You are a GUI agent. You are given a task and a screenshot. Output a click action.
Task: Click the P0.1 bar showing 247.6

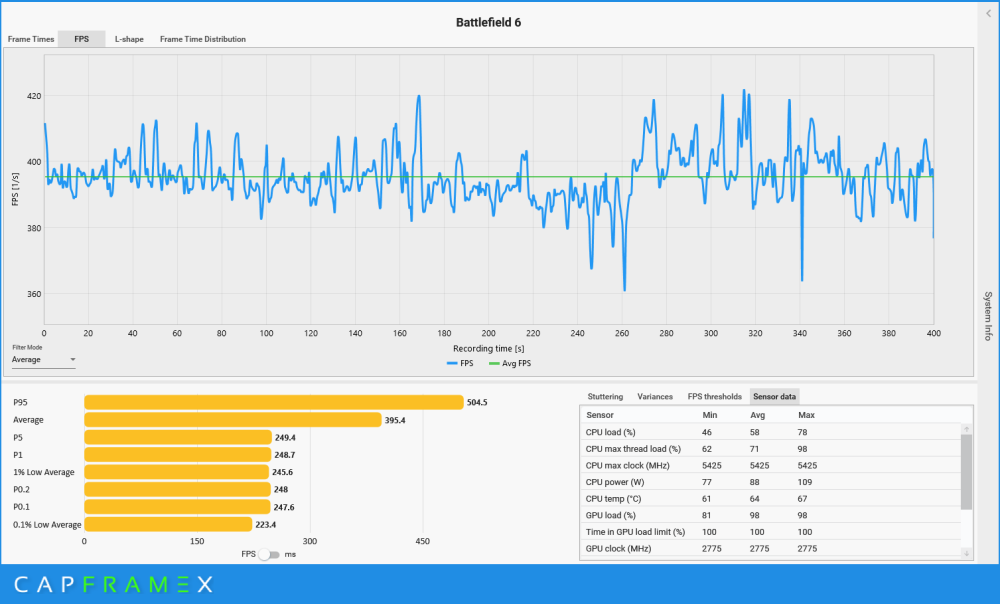177,507
